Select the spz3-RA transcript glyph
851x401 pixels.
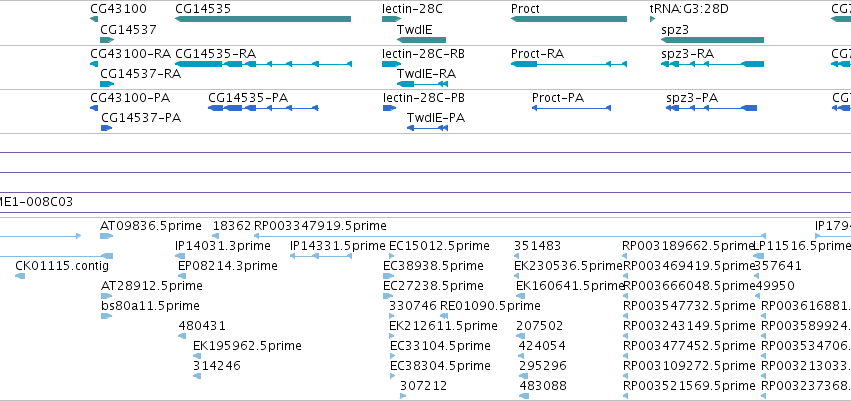pos(713,64)
